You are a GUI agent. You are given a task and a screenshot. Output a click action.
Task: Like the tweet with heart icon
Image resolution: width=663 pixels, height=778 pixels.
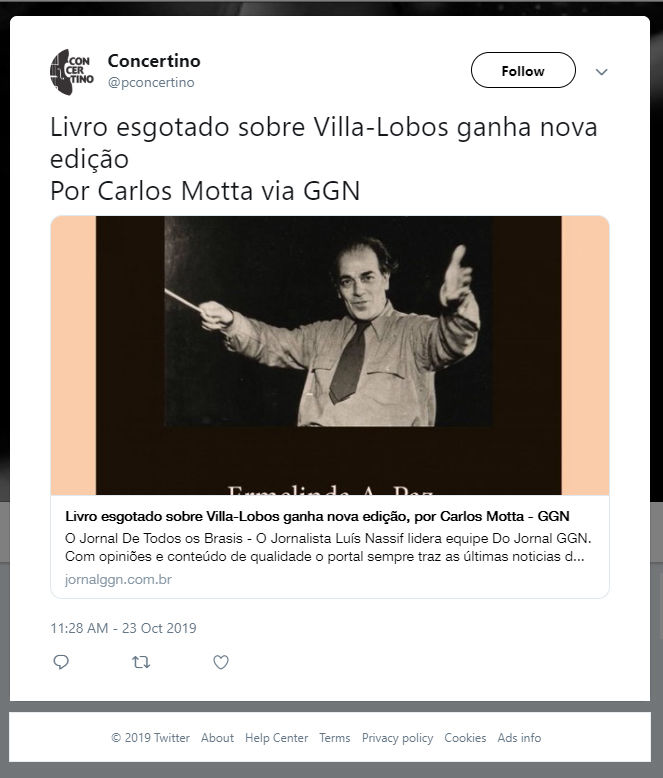click(221, 662)
